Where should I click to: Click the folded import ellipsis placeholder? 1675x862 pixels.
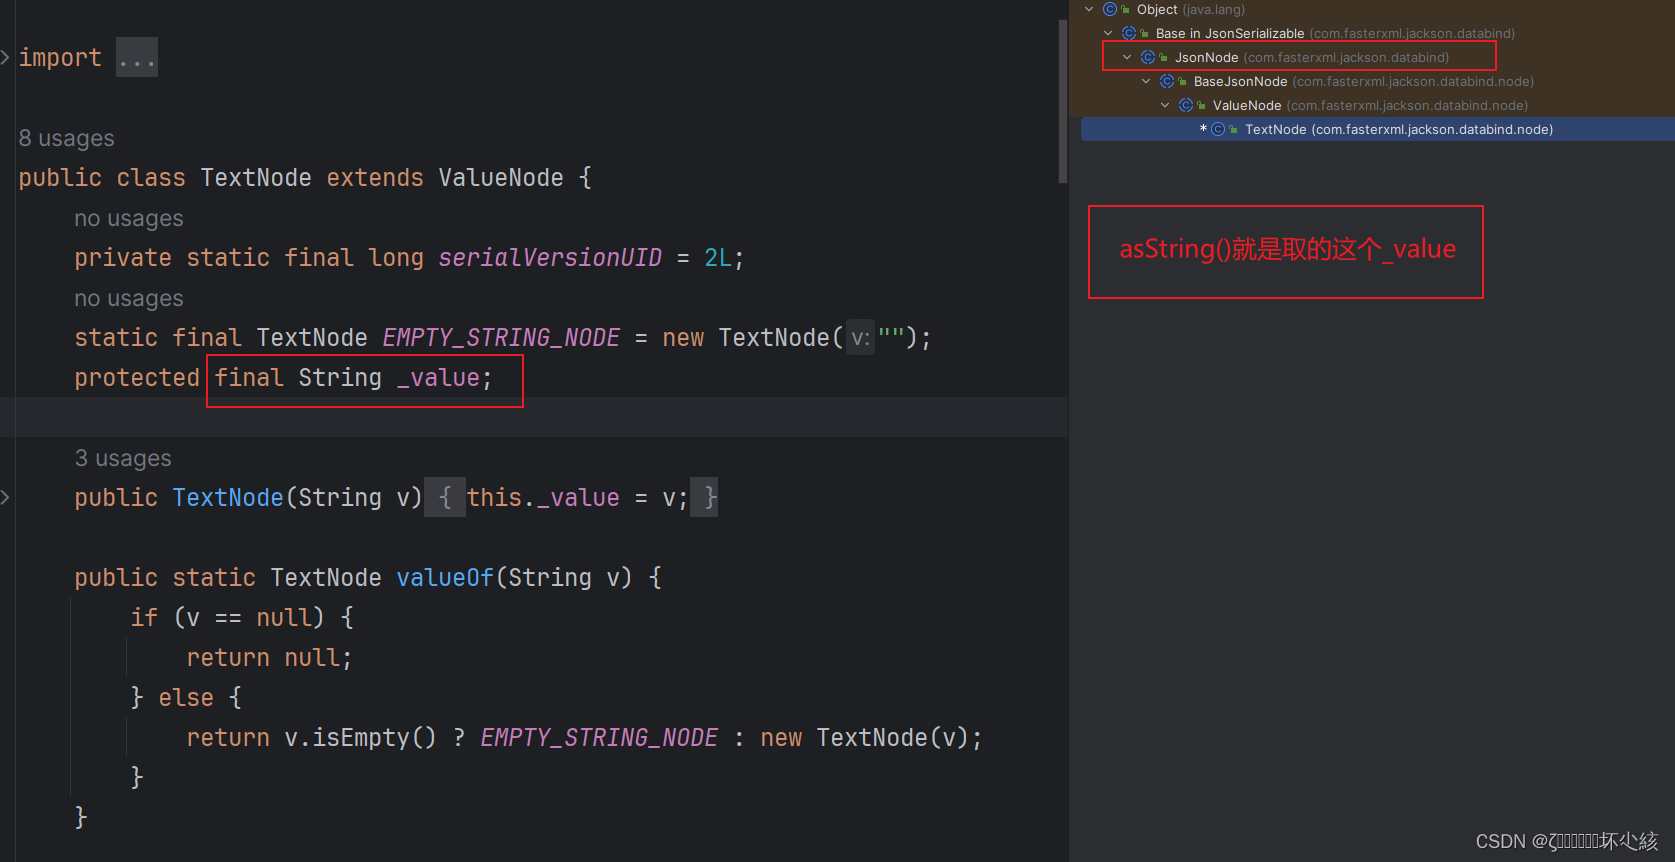pyautogui.click(x=137, y=58)
